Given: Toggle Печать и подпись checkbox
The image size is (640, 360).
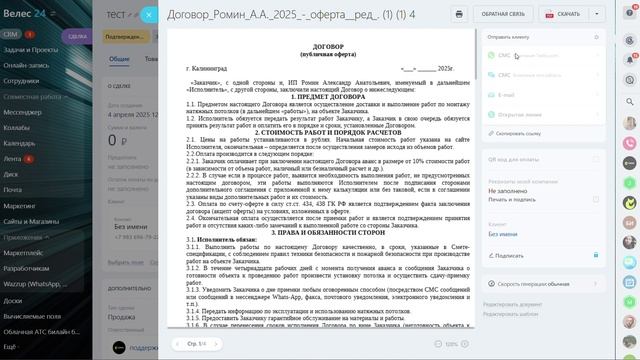Looking at the screenshot, I should tap(596, 199).
